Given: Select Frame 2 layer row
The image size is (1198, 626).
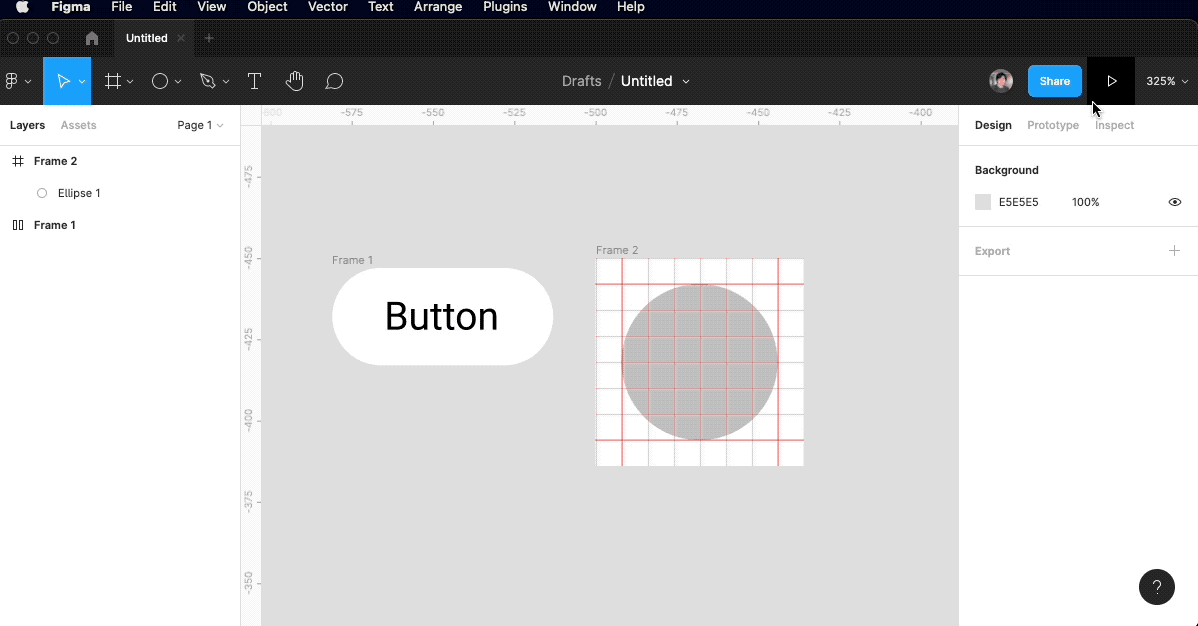Looking at the screenshot, I should pyautogui.click(x=120, y=161).
